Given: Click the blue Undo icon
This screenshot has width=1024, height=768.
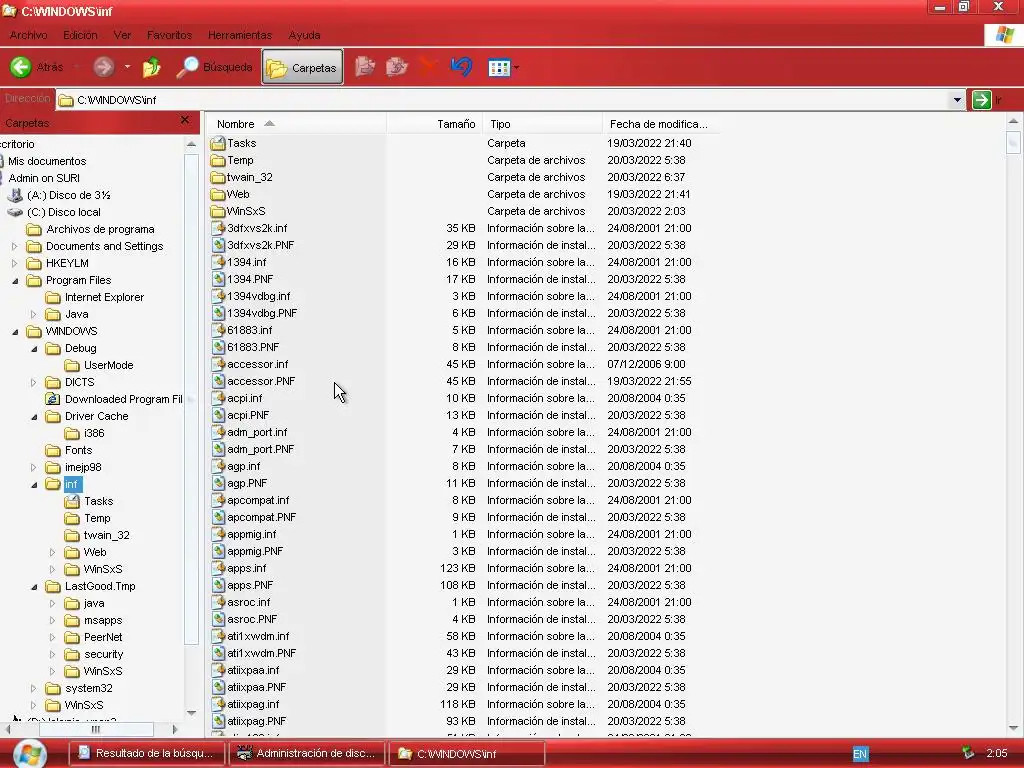Looking at the screenshot, I should click(462, 67).
